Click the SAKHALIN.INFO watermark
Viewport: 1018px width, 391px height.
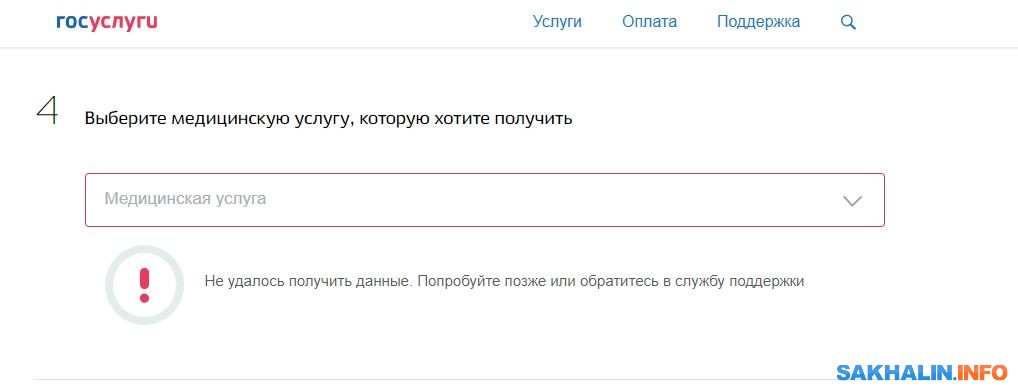point(922,372)
